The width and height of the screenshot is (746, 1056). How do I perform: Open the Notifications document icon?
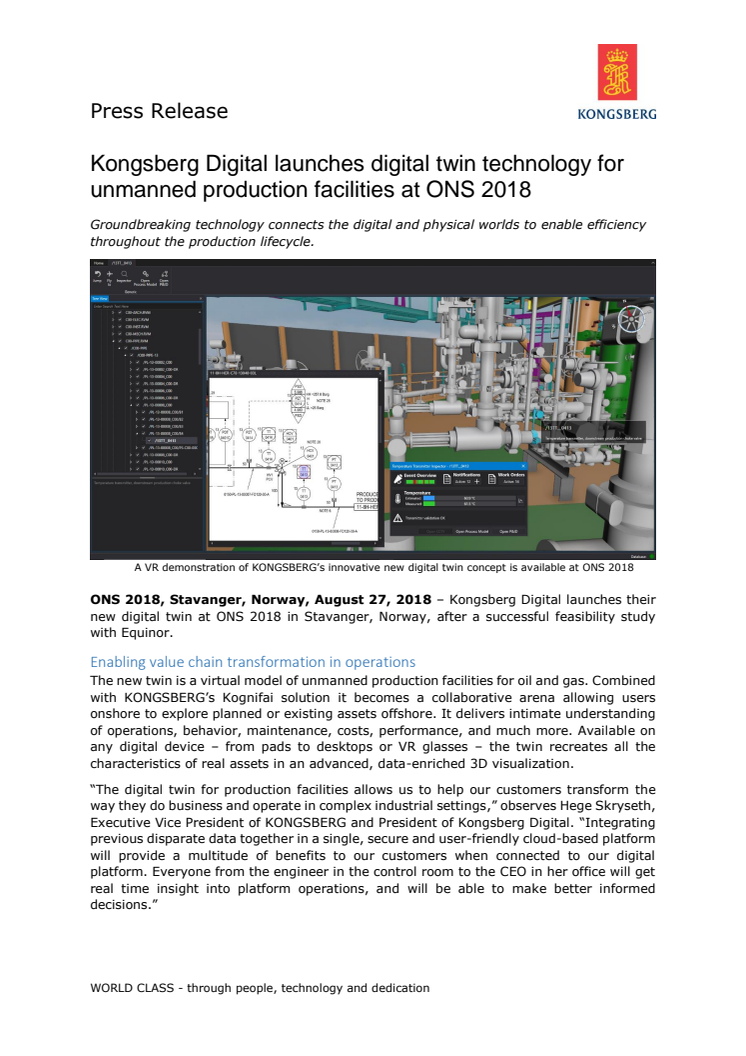point(447,479)
